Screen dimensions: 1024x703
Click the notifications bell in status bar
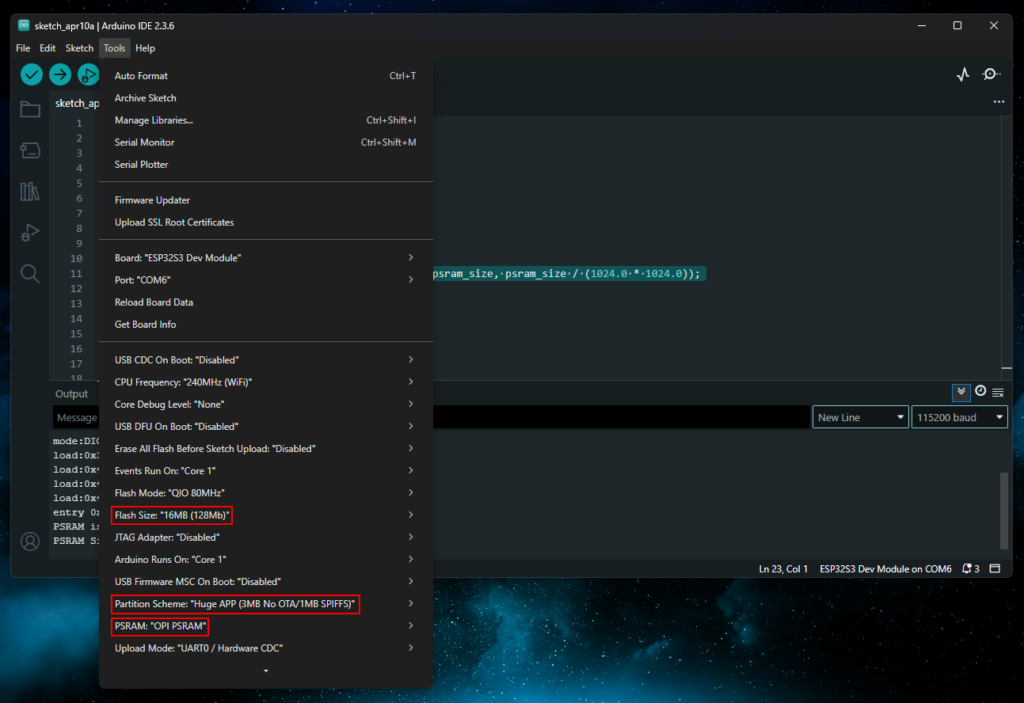(969, 569)
